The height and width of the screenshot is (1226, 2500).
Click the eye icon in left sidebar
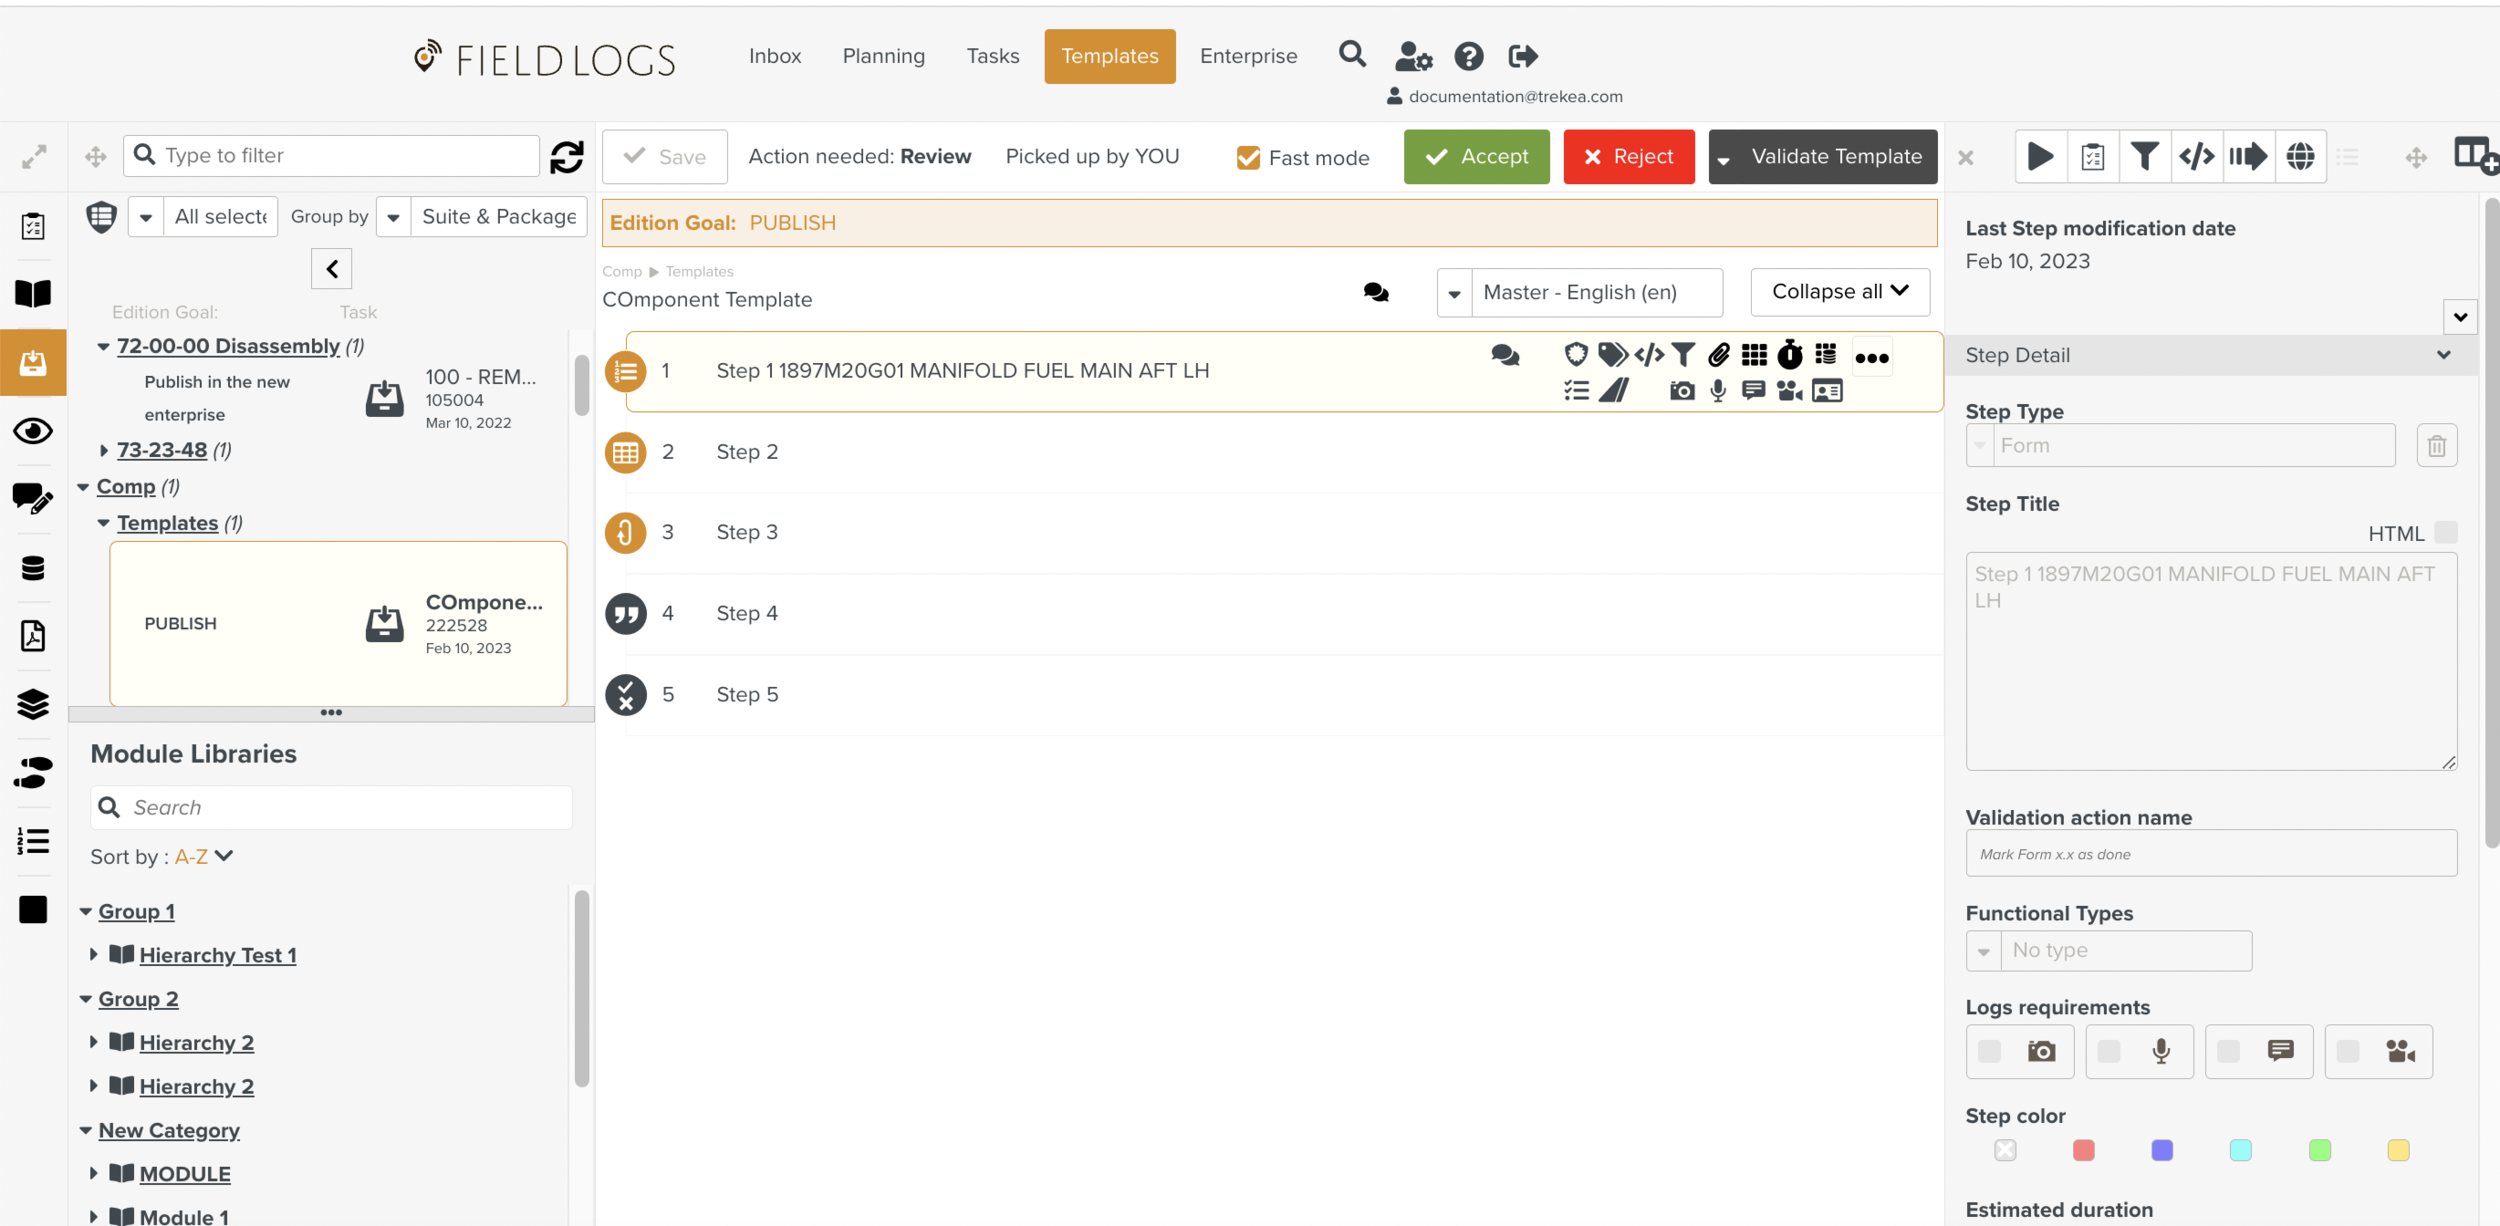click(x=33, y=431)
